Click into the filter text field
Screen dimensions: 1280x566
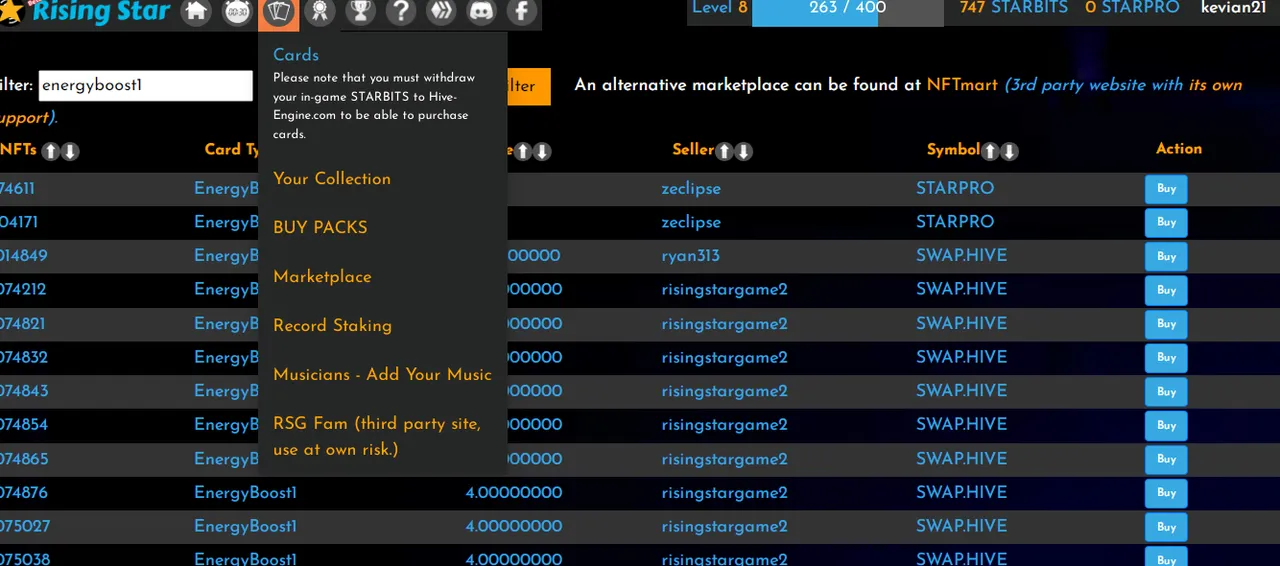(145, 86)
